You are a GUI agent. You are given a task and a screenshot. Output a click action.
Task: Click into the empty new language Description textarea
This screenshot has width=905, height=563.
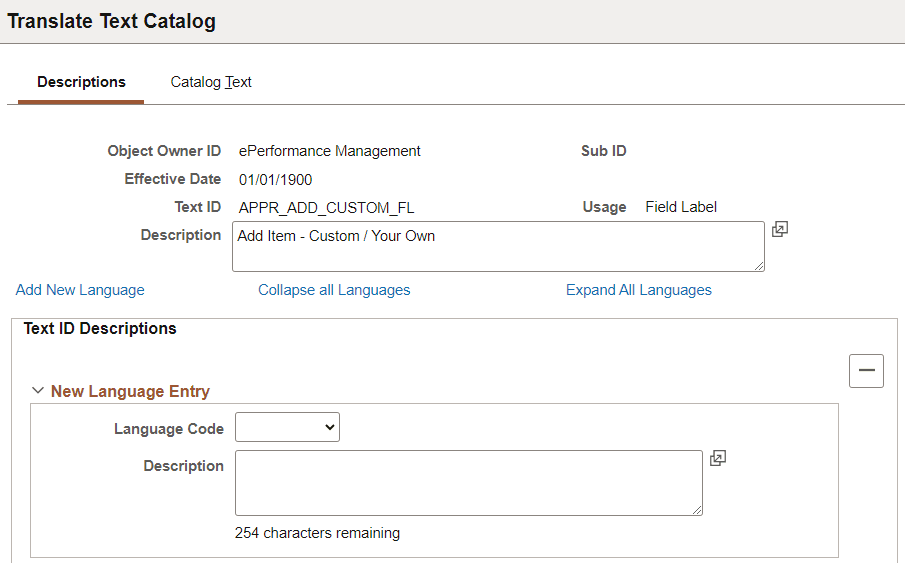point(468,482)
